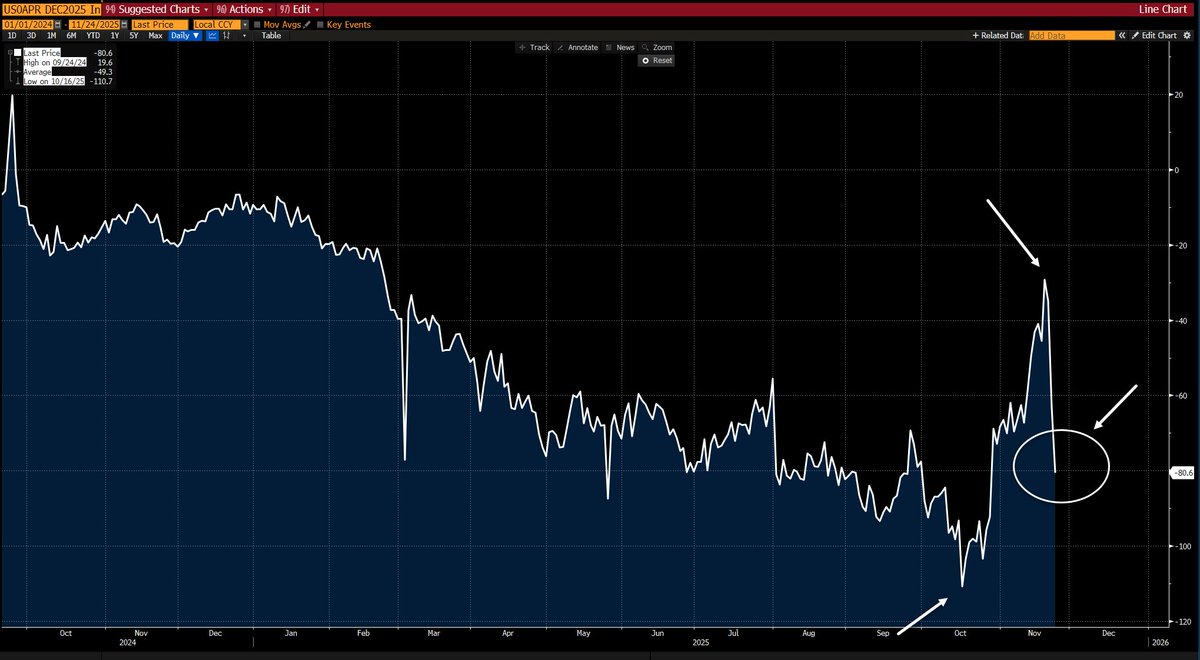Select the YTD range tab
The width and height of the screenshot is (1200, 660).
pos(92,35)
